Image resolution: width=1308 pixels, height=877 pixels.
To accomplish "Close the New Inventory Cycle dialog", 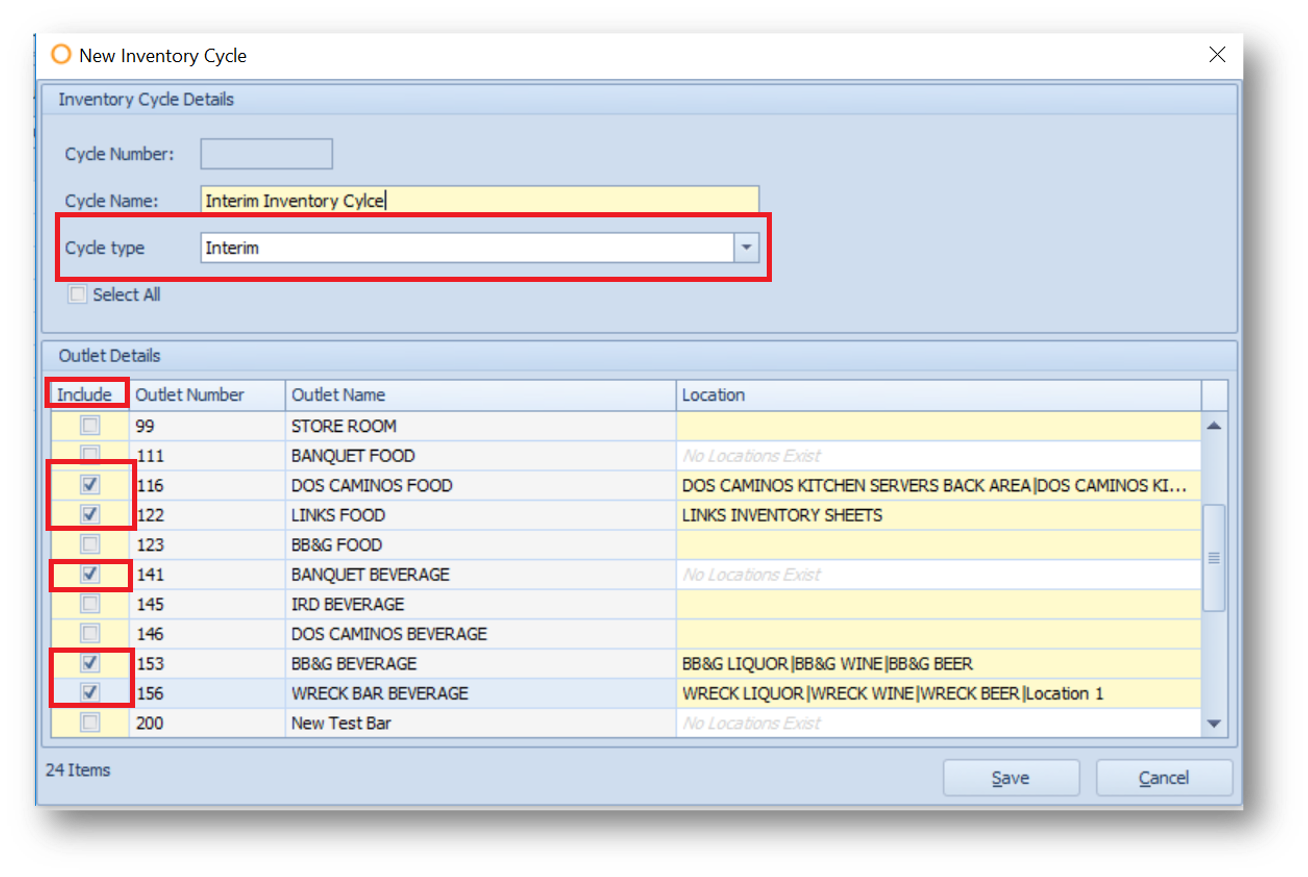I will point(1217,55).
